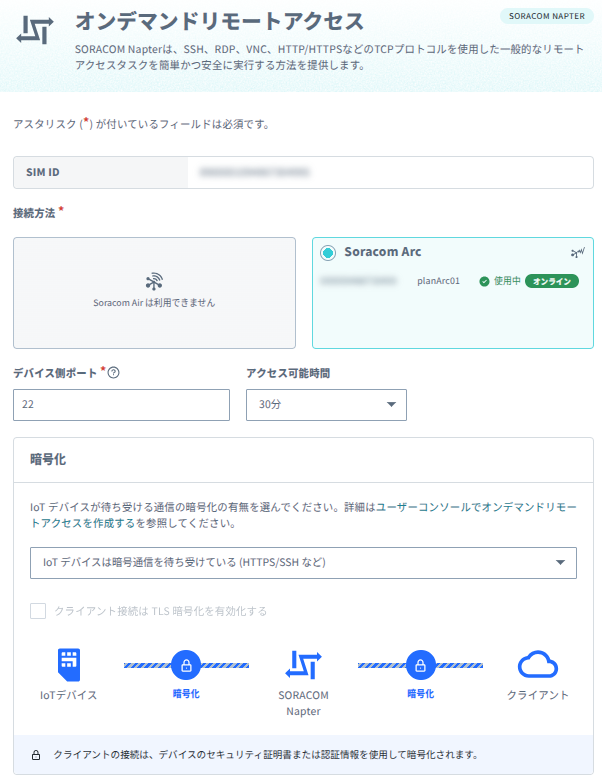Click the 使用中 status text
The image size is (602, 784).
click(507, 281)
